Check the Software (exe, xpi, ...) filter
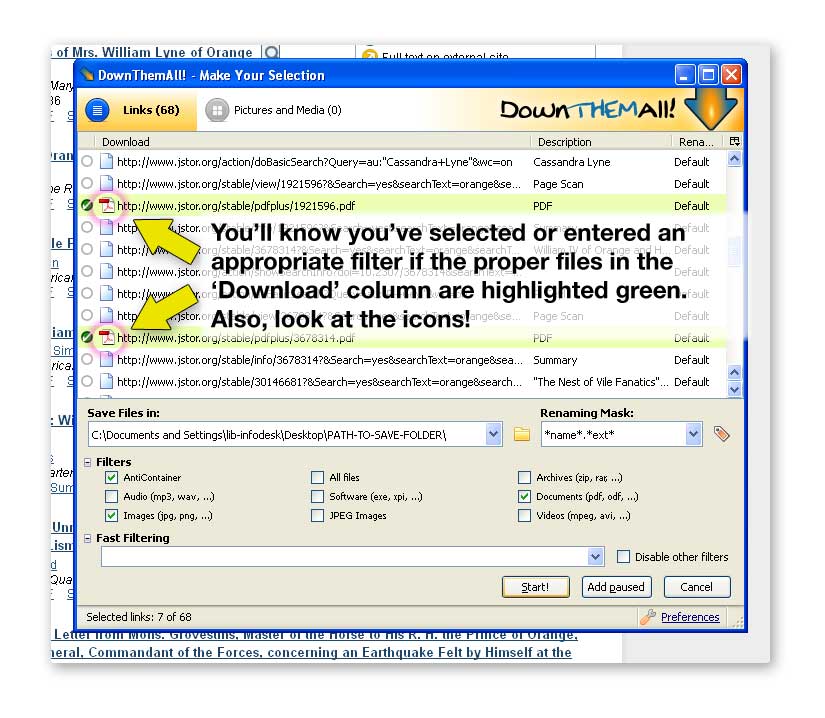Screen dimensions: 825x718 click(x=317, y=497)
